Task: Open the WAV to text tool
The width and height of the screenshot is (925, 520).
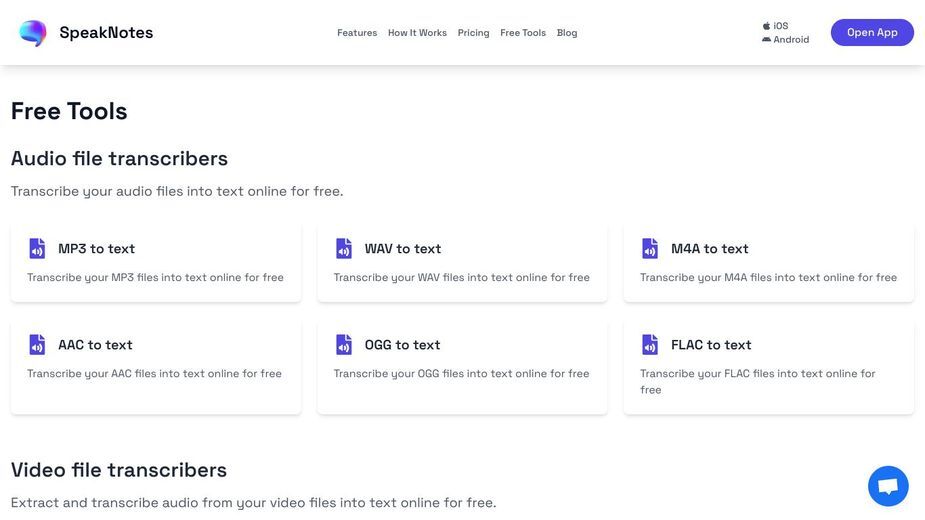Action: coord(462,263)
